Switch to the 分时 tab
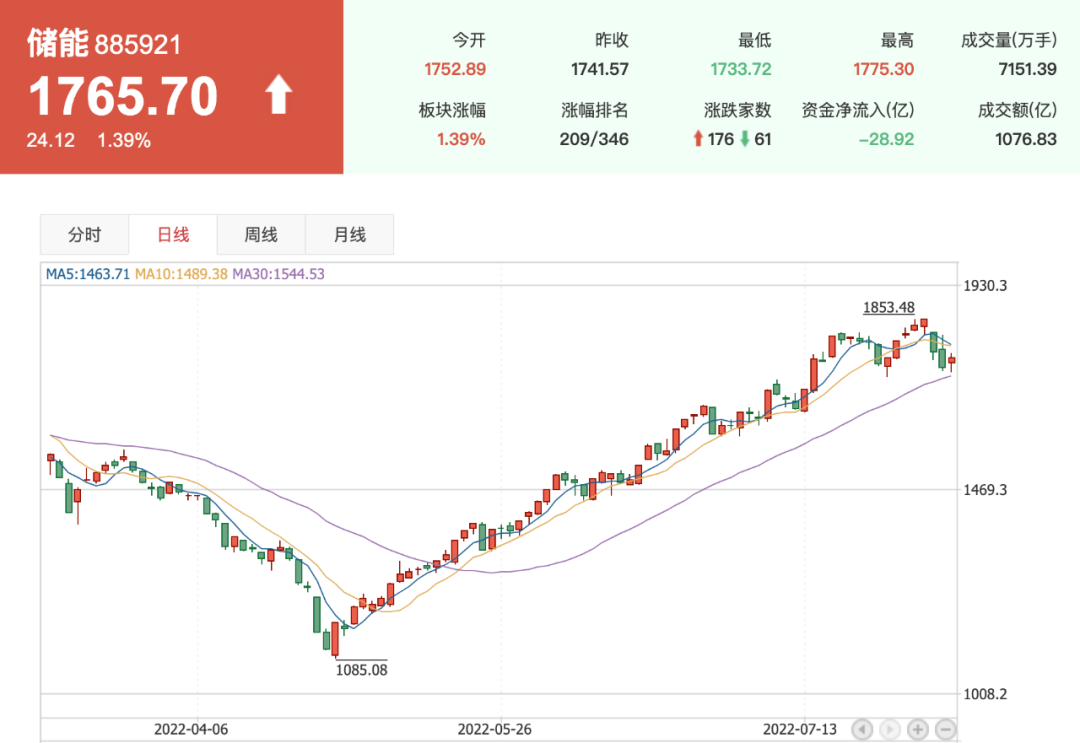The image size is (1080, 743). pos(84,235)
